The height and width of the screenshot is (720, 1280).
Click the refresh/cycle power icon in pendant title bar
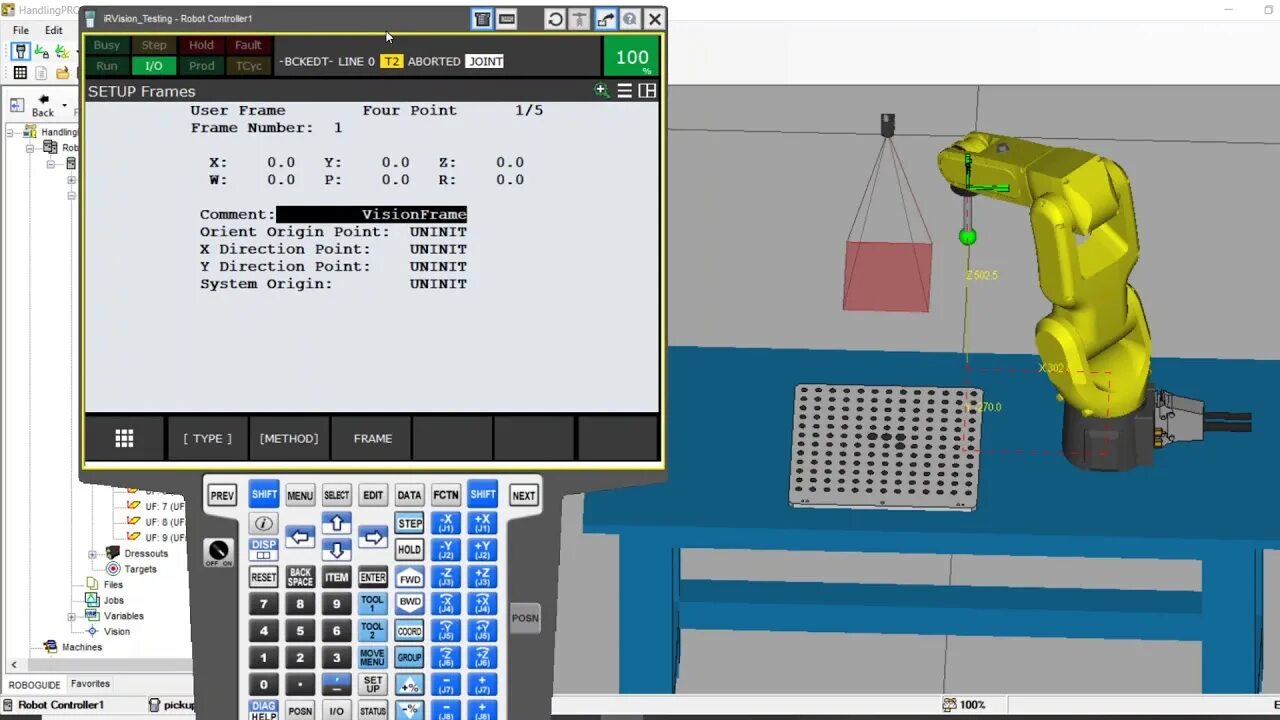[x=555, y=19]
